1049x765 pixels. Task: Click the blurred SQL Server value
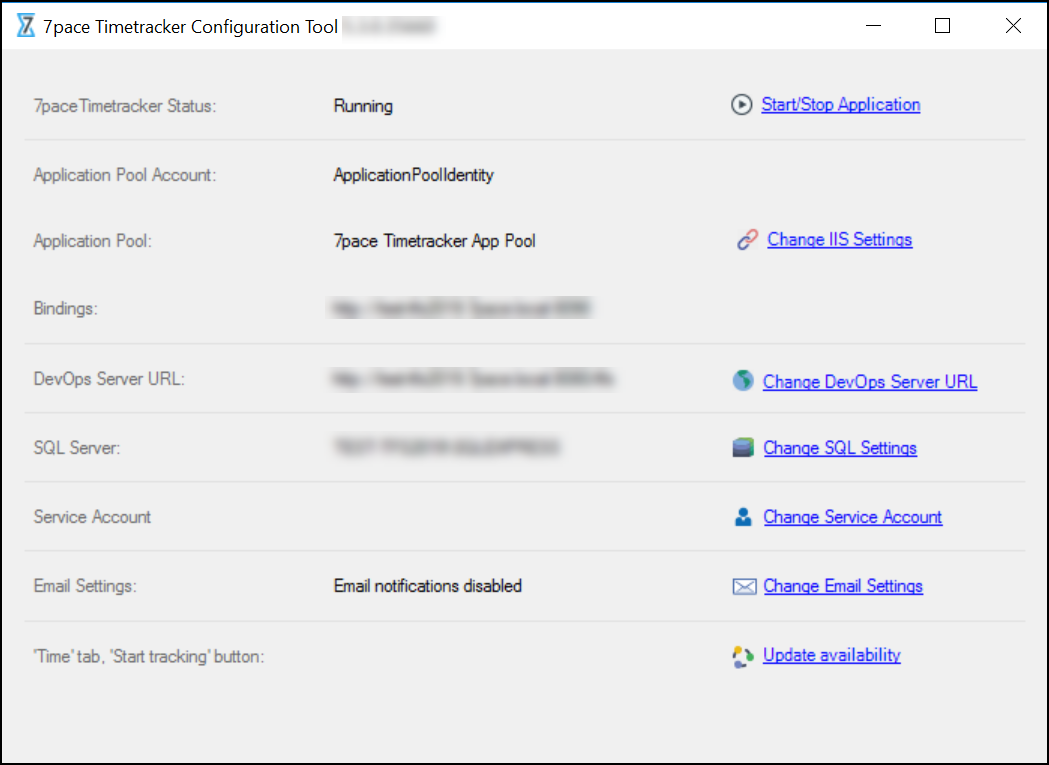[x=446, y=447]
